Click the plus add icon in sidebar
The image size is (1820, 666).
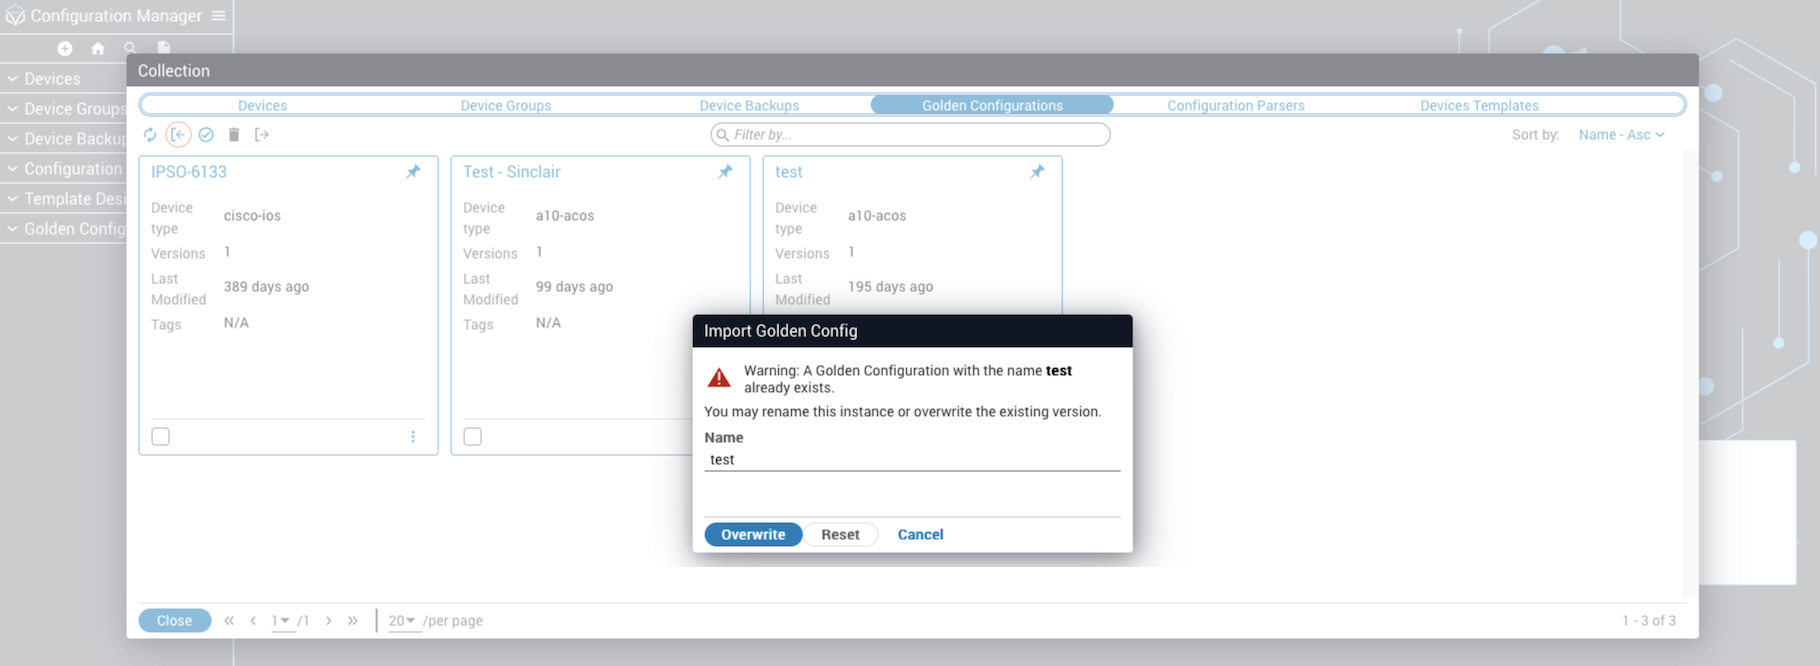[x=65, y=48]
